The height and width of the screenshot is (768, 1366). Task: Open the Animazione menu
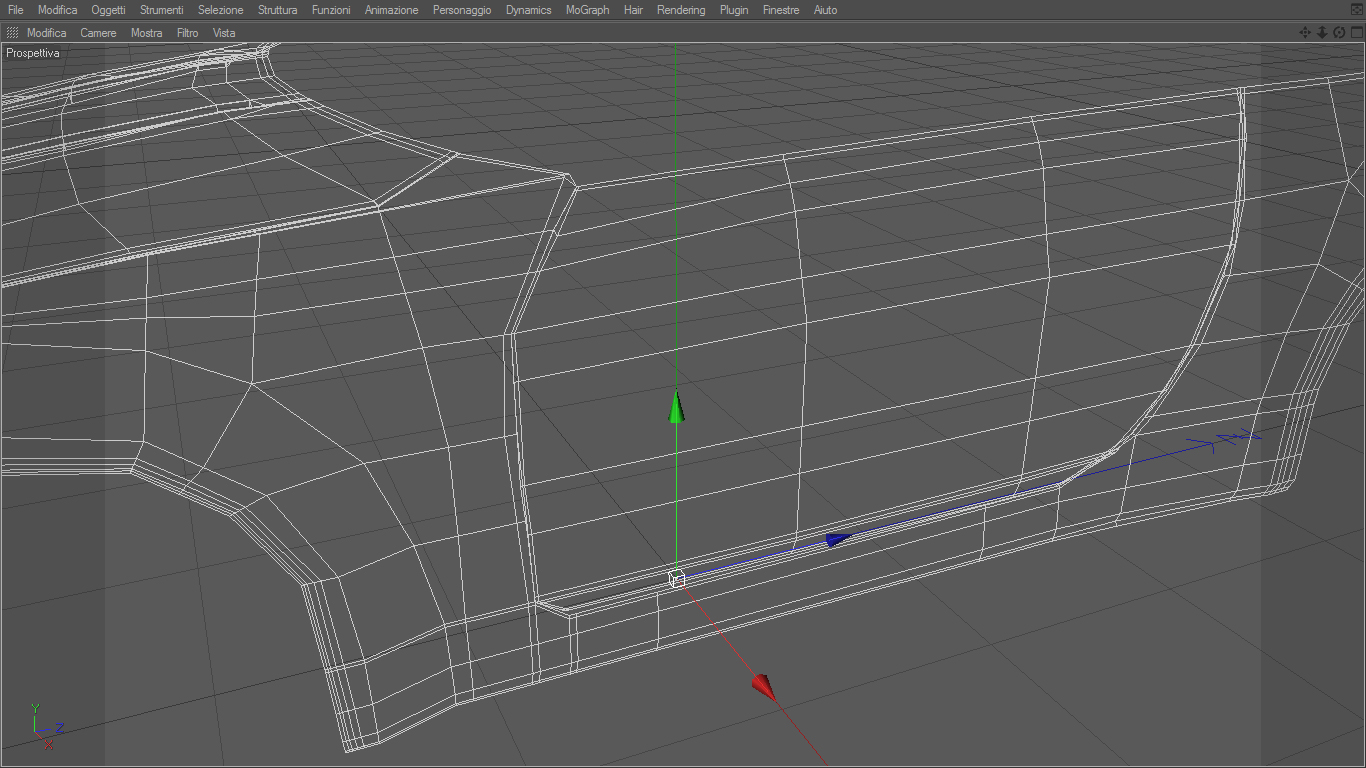pyautogui.click(x=392, y=10)
